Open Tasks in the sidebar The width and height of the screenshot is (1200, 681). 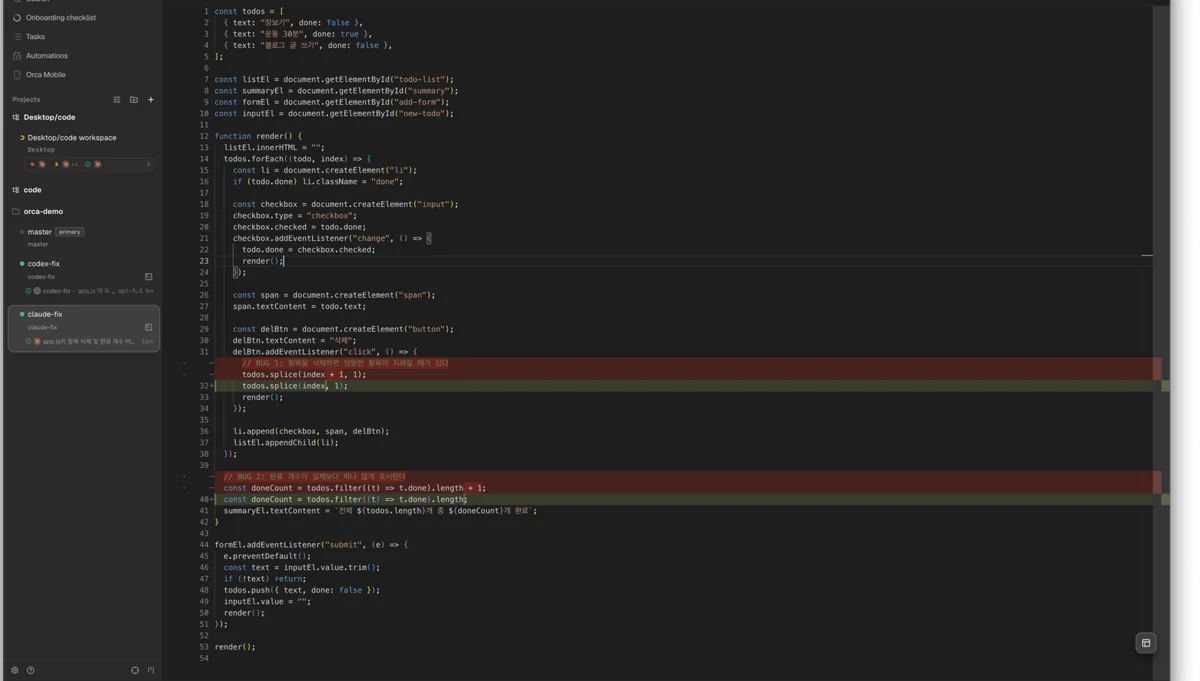(35, 37)
